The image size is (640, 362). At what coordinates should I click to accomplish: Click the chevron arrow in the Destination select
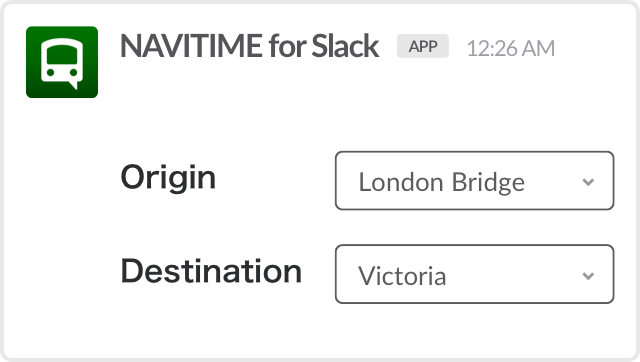[x=588, y=276]
